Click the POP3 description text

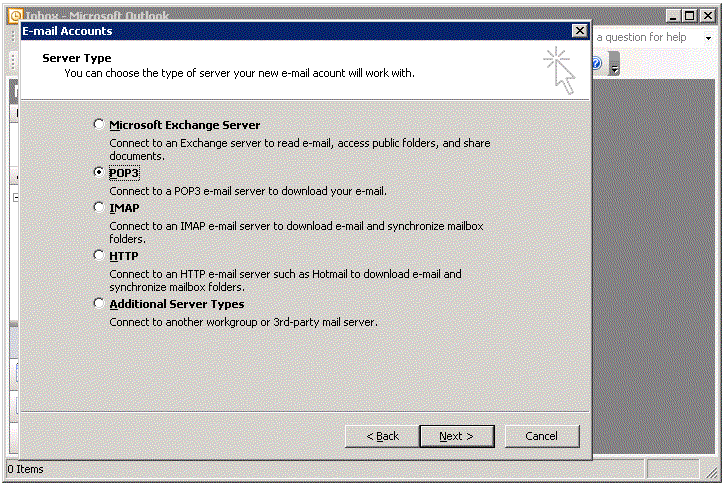click(x=248, y=191)
